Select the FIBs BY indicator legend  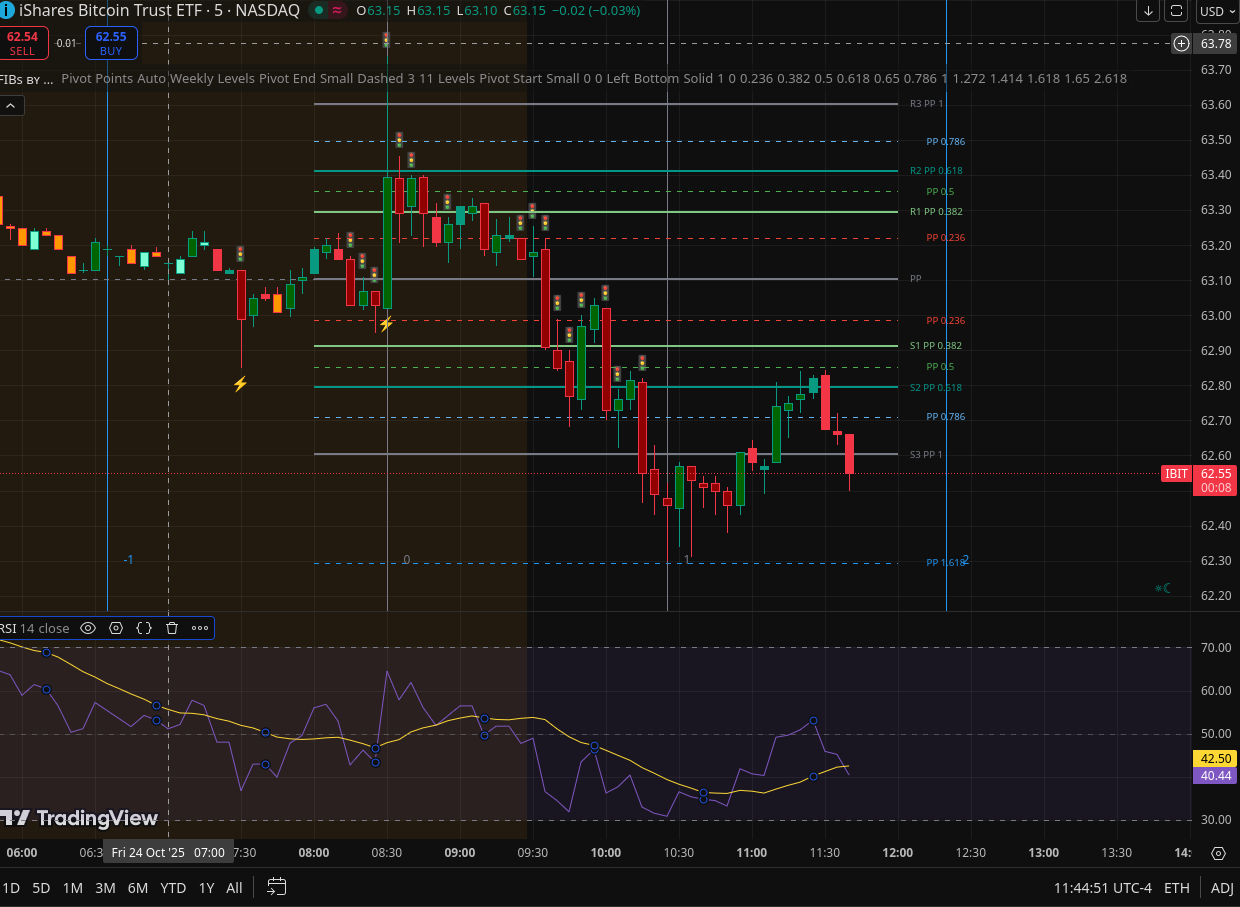point(26,79)
